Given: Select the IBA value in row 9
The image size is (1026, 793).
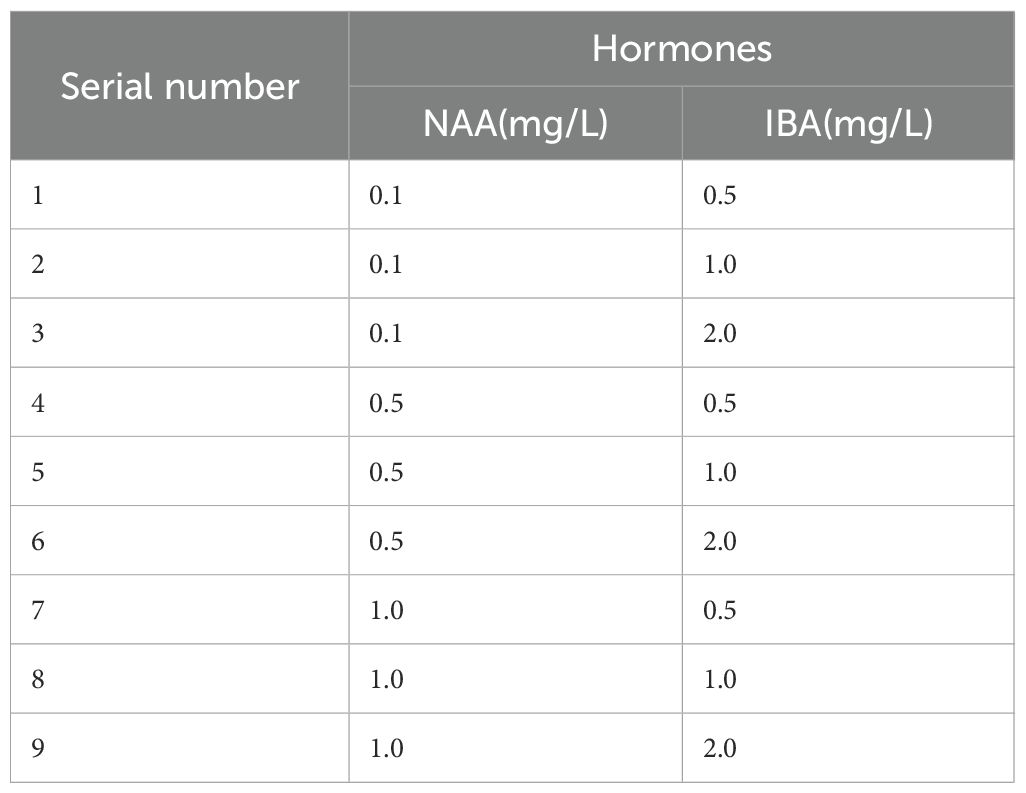Looking at the screenshot, I should pos(720,748).
